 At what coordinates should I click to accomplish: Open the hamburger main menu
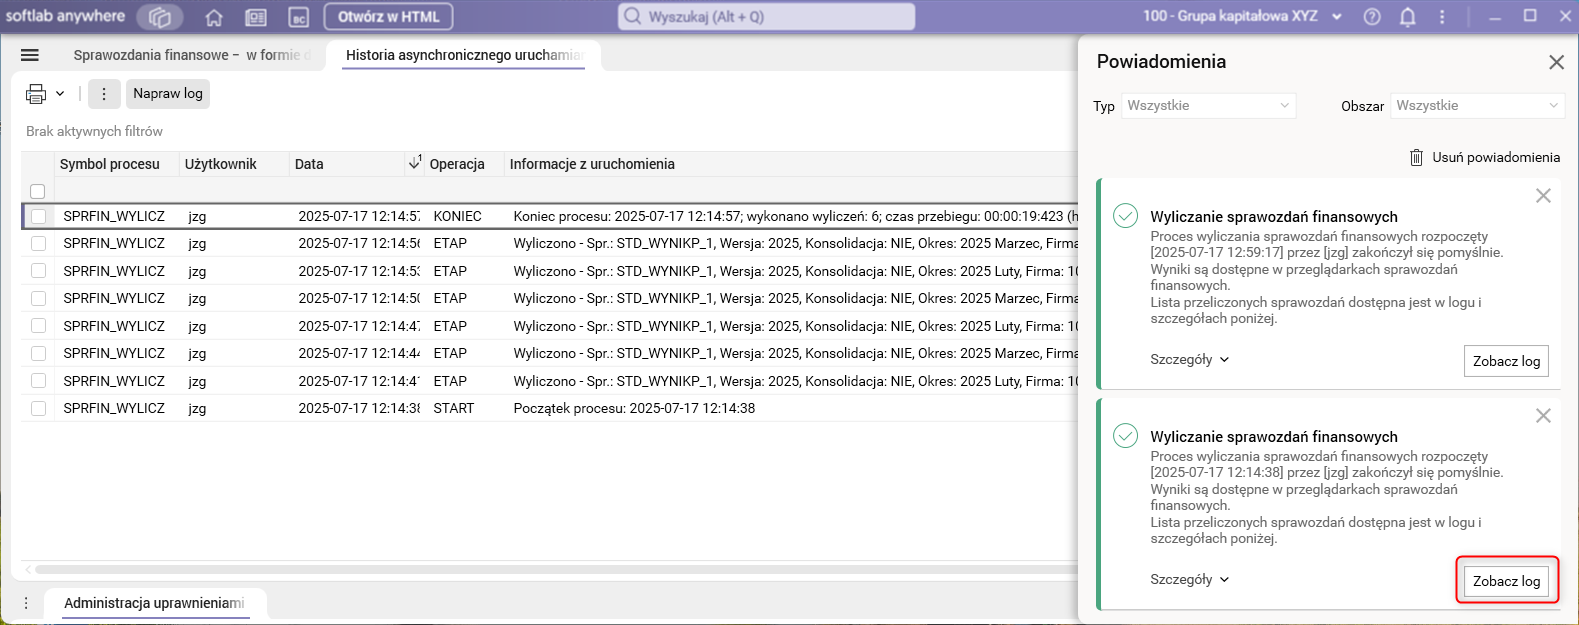[30, 55]
